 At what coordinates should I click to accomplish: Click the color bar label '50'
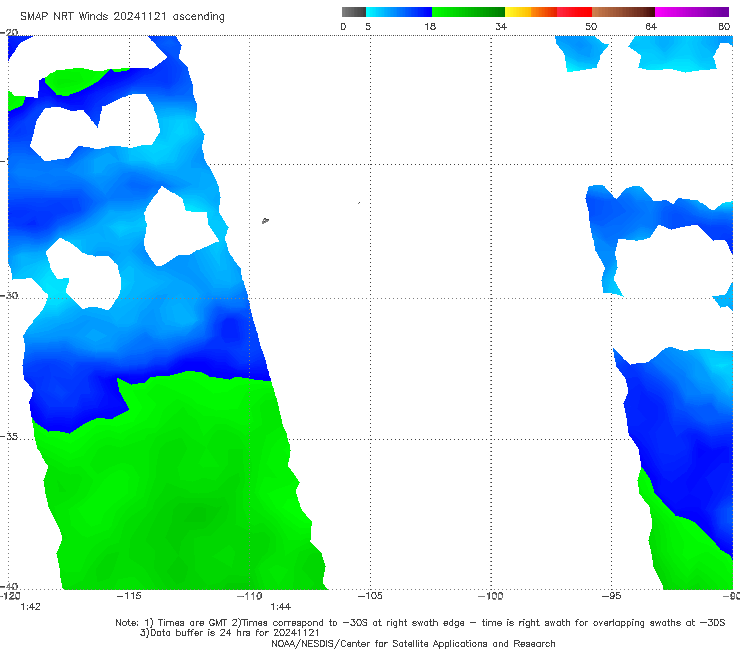[591, 27]
